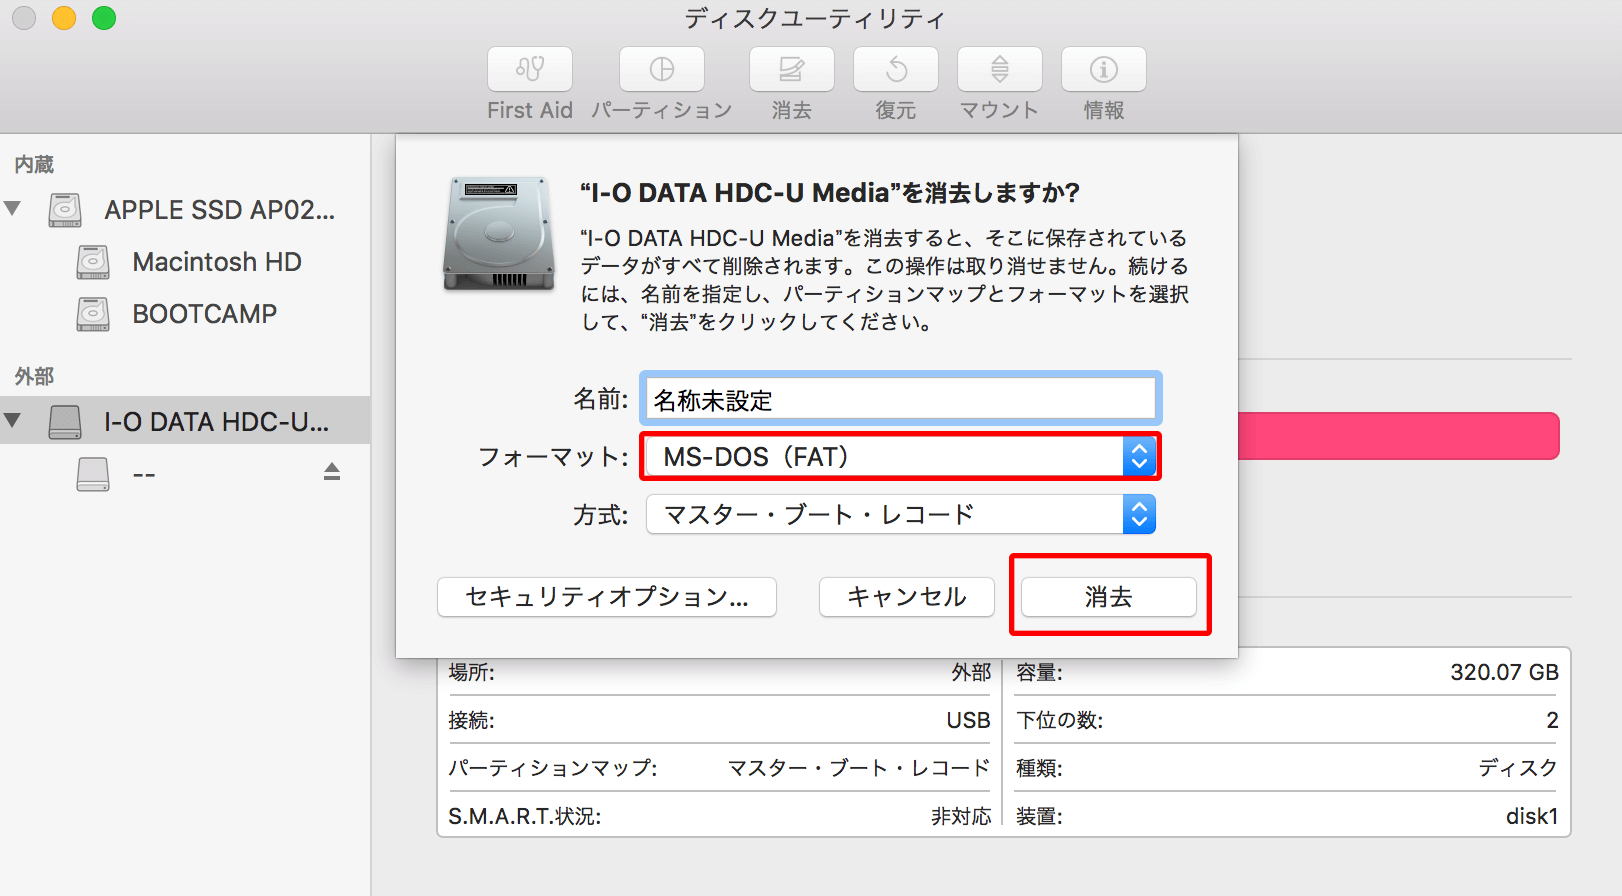Screen dimensions: 1622x896
Task: Select APPLE SSD disk icon in sidebar
Action: click(x=65, y=210)
